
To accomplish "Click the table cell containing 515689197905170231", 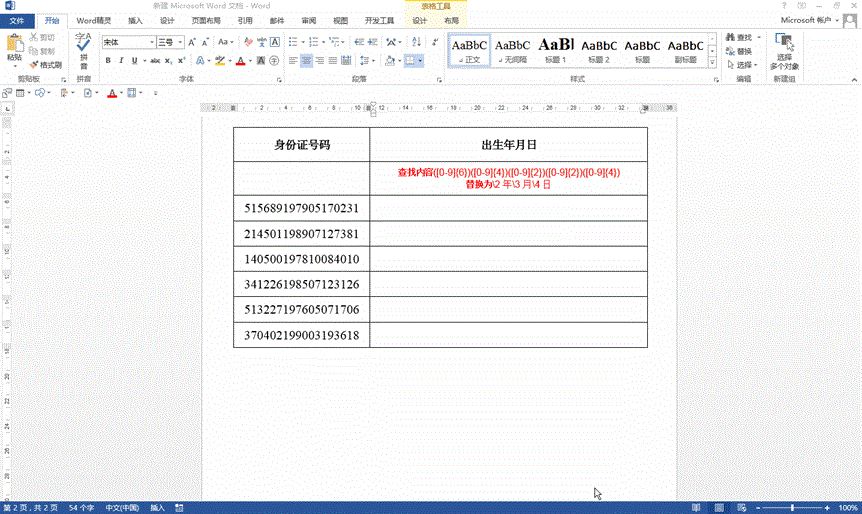I will [x=301, y=208].
